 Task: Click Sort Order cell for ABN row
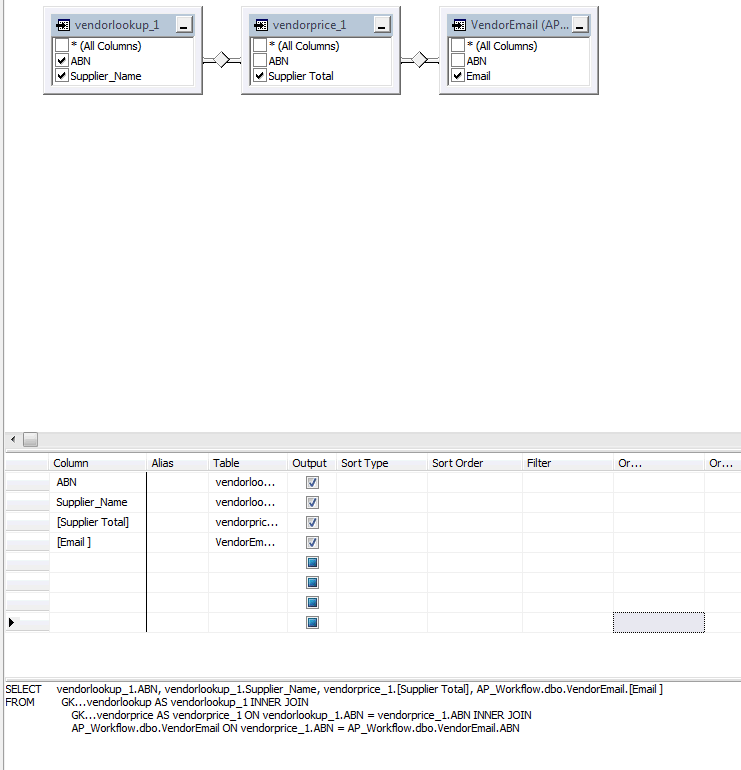(x=475, y=482)
